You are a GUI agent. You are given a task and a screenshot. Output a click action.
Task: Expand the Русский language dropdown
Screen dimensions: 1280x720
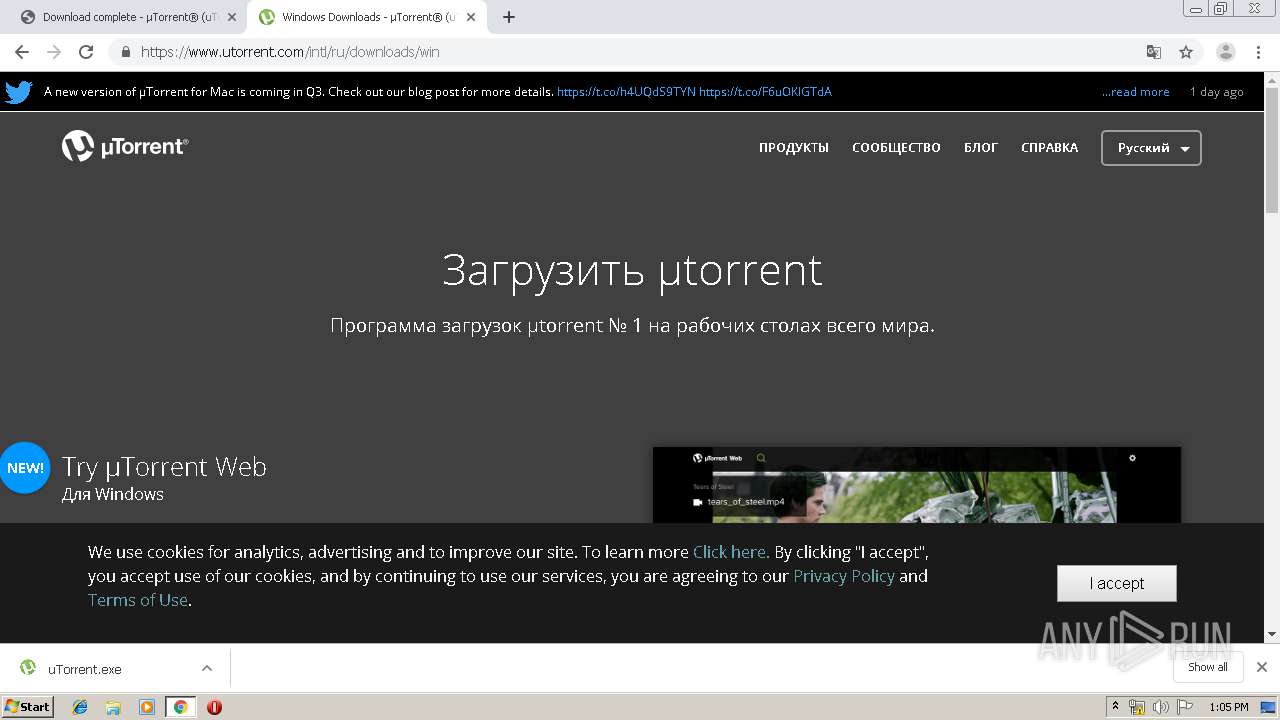pyautogui.click(x=1151, y=148)
